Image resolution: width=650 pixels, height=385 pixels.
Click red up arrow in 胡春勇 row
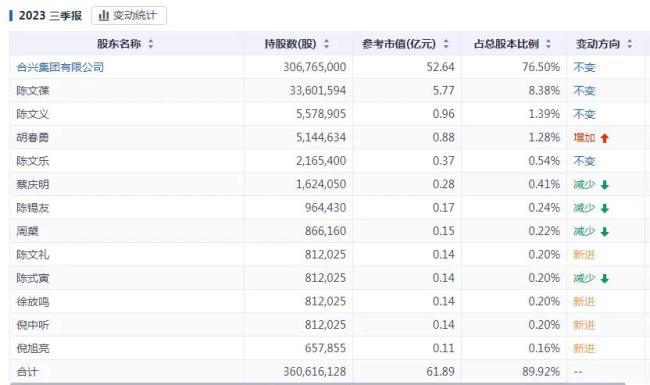coord(604,138)
